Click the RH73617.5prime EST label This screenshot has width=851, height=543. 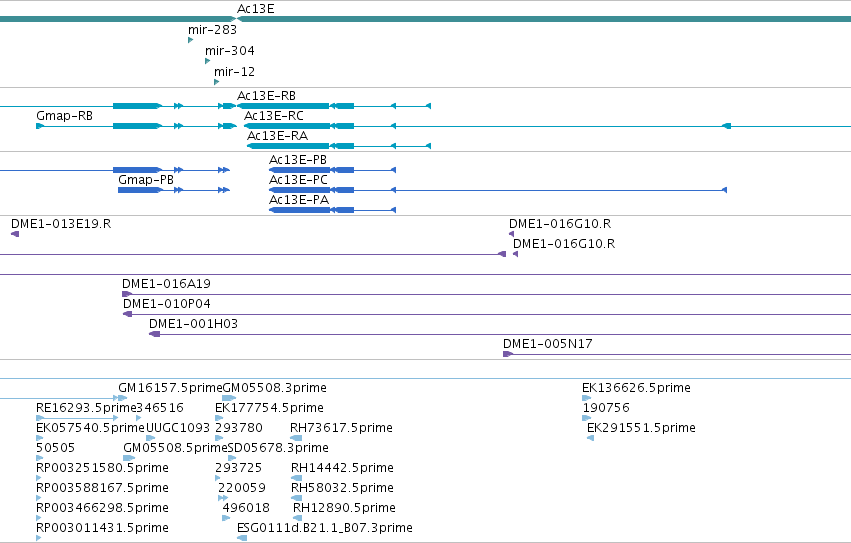(341, 428)
